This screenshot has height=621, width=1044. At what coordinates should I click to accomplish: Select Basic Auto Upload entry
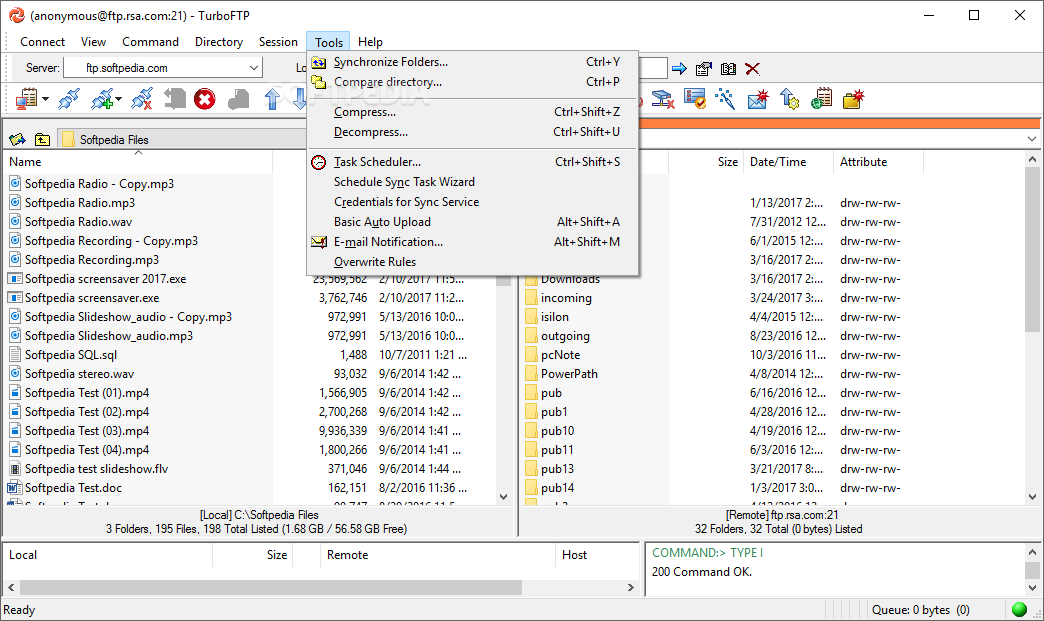tap(473, 222)
